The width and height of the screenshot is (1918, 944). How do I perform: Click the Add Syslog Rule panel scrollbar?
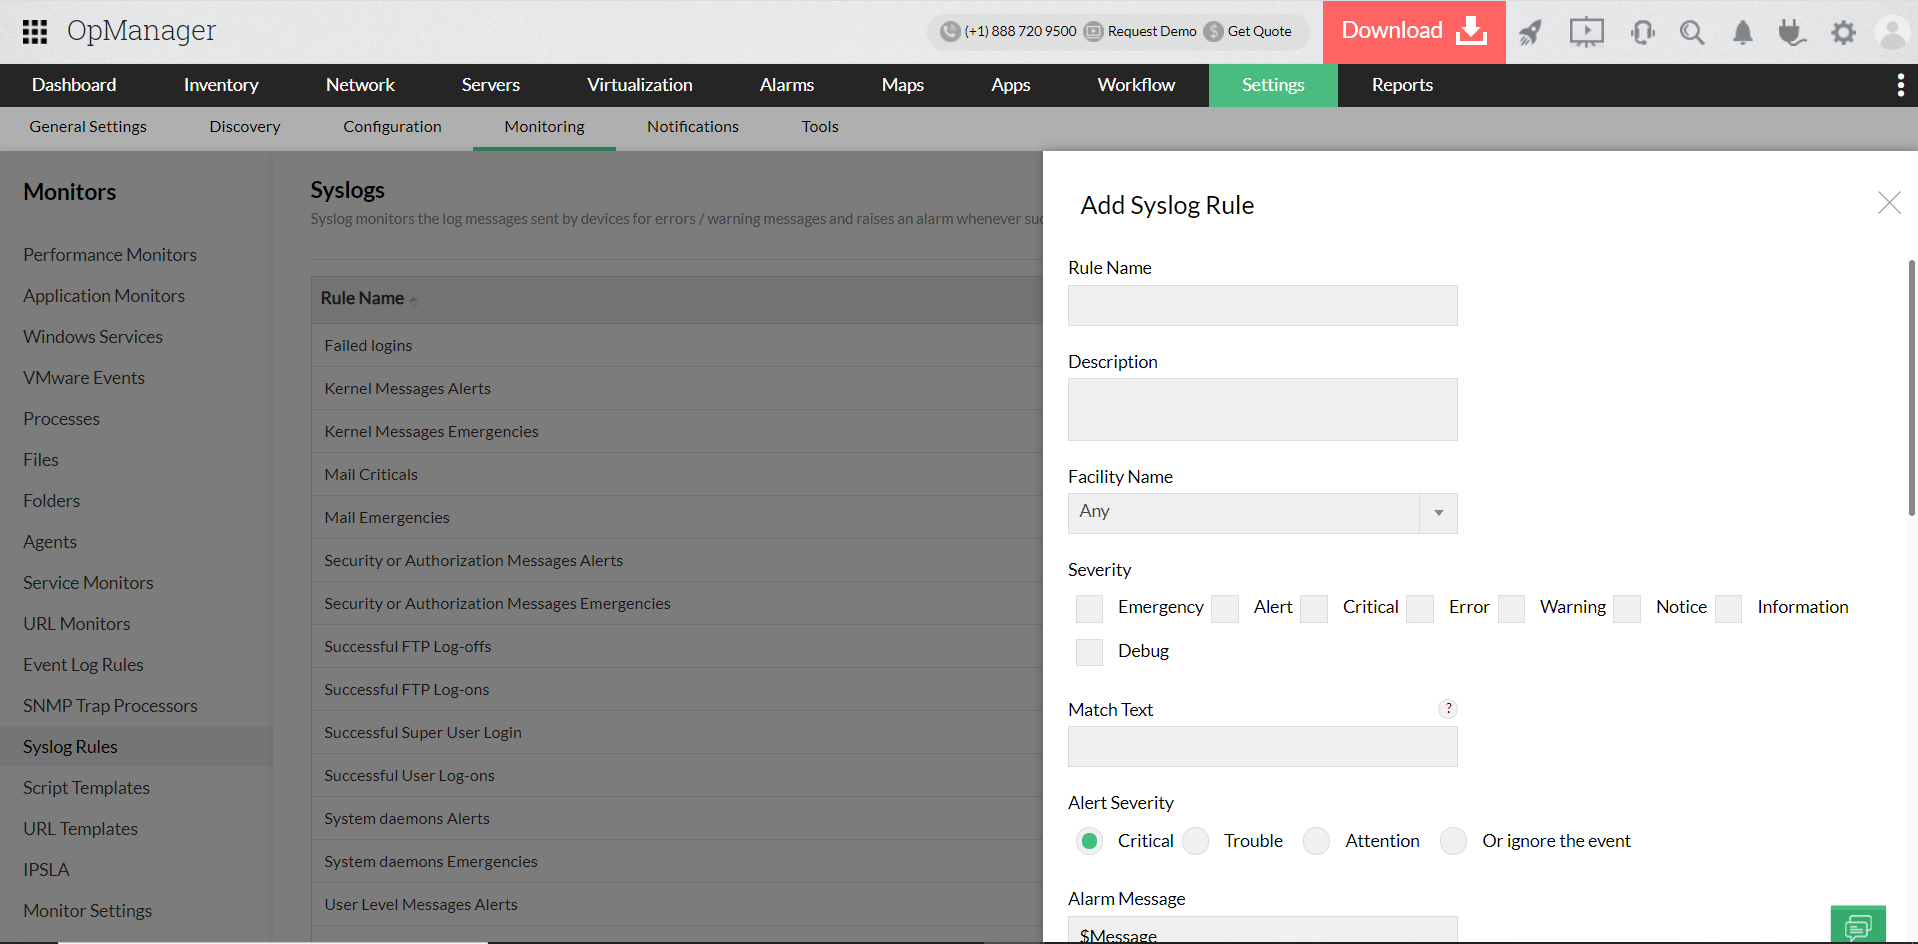1911,388
